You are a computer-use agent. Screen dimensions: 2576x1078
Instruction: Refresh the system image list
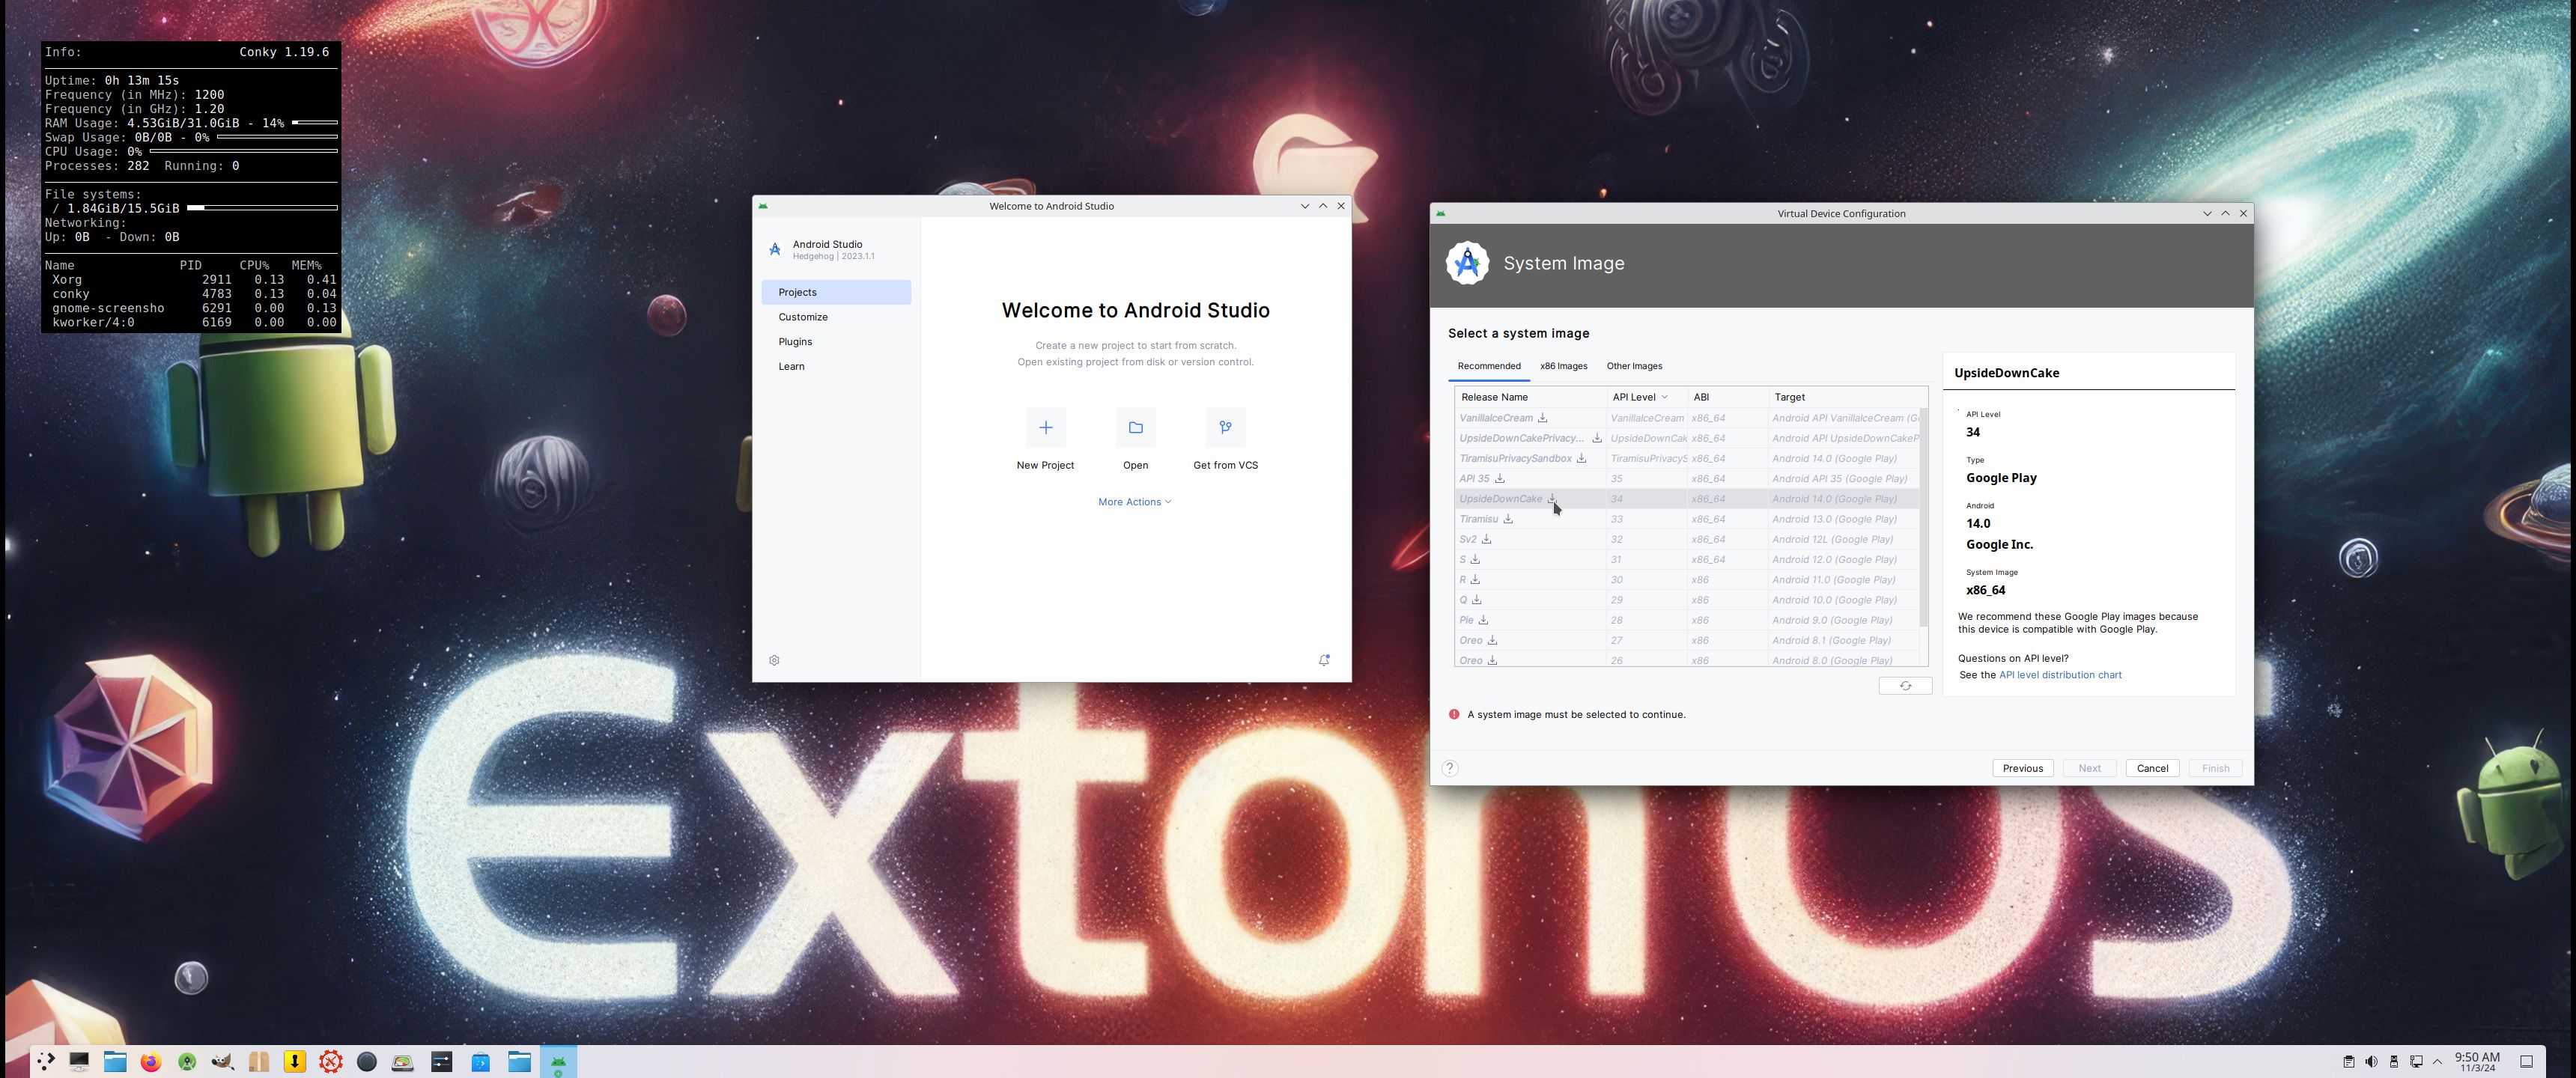pos(1905,686)
